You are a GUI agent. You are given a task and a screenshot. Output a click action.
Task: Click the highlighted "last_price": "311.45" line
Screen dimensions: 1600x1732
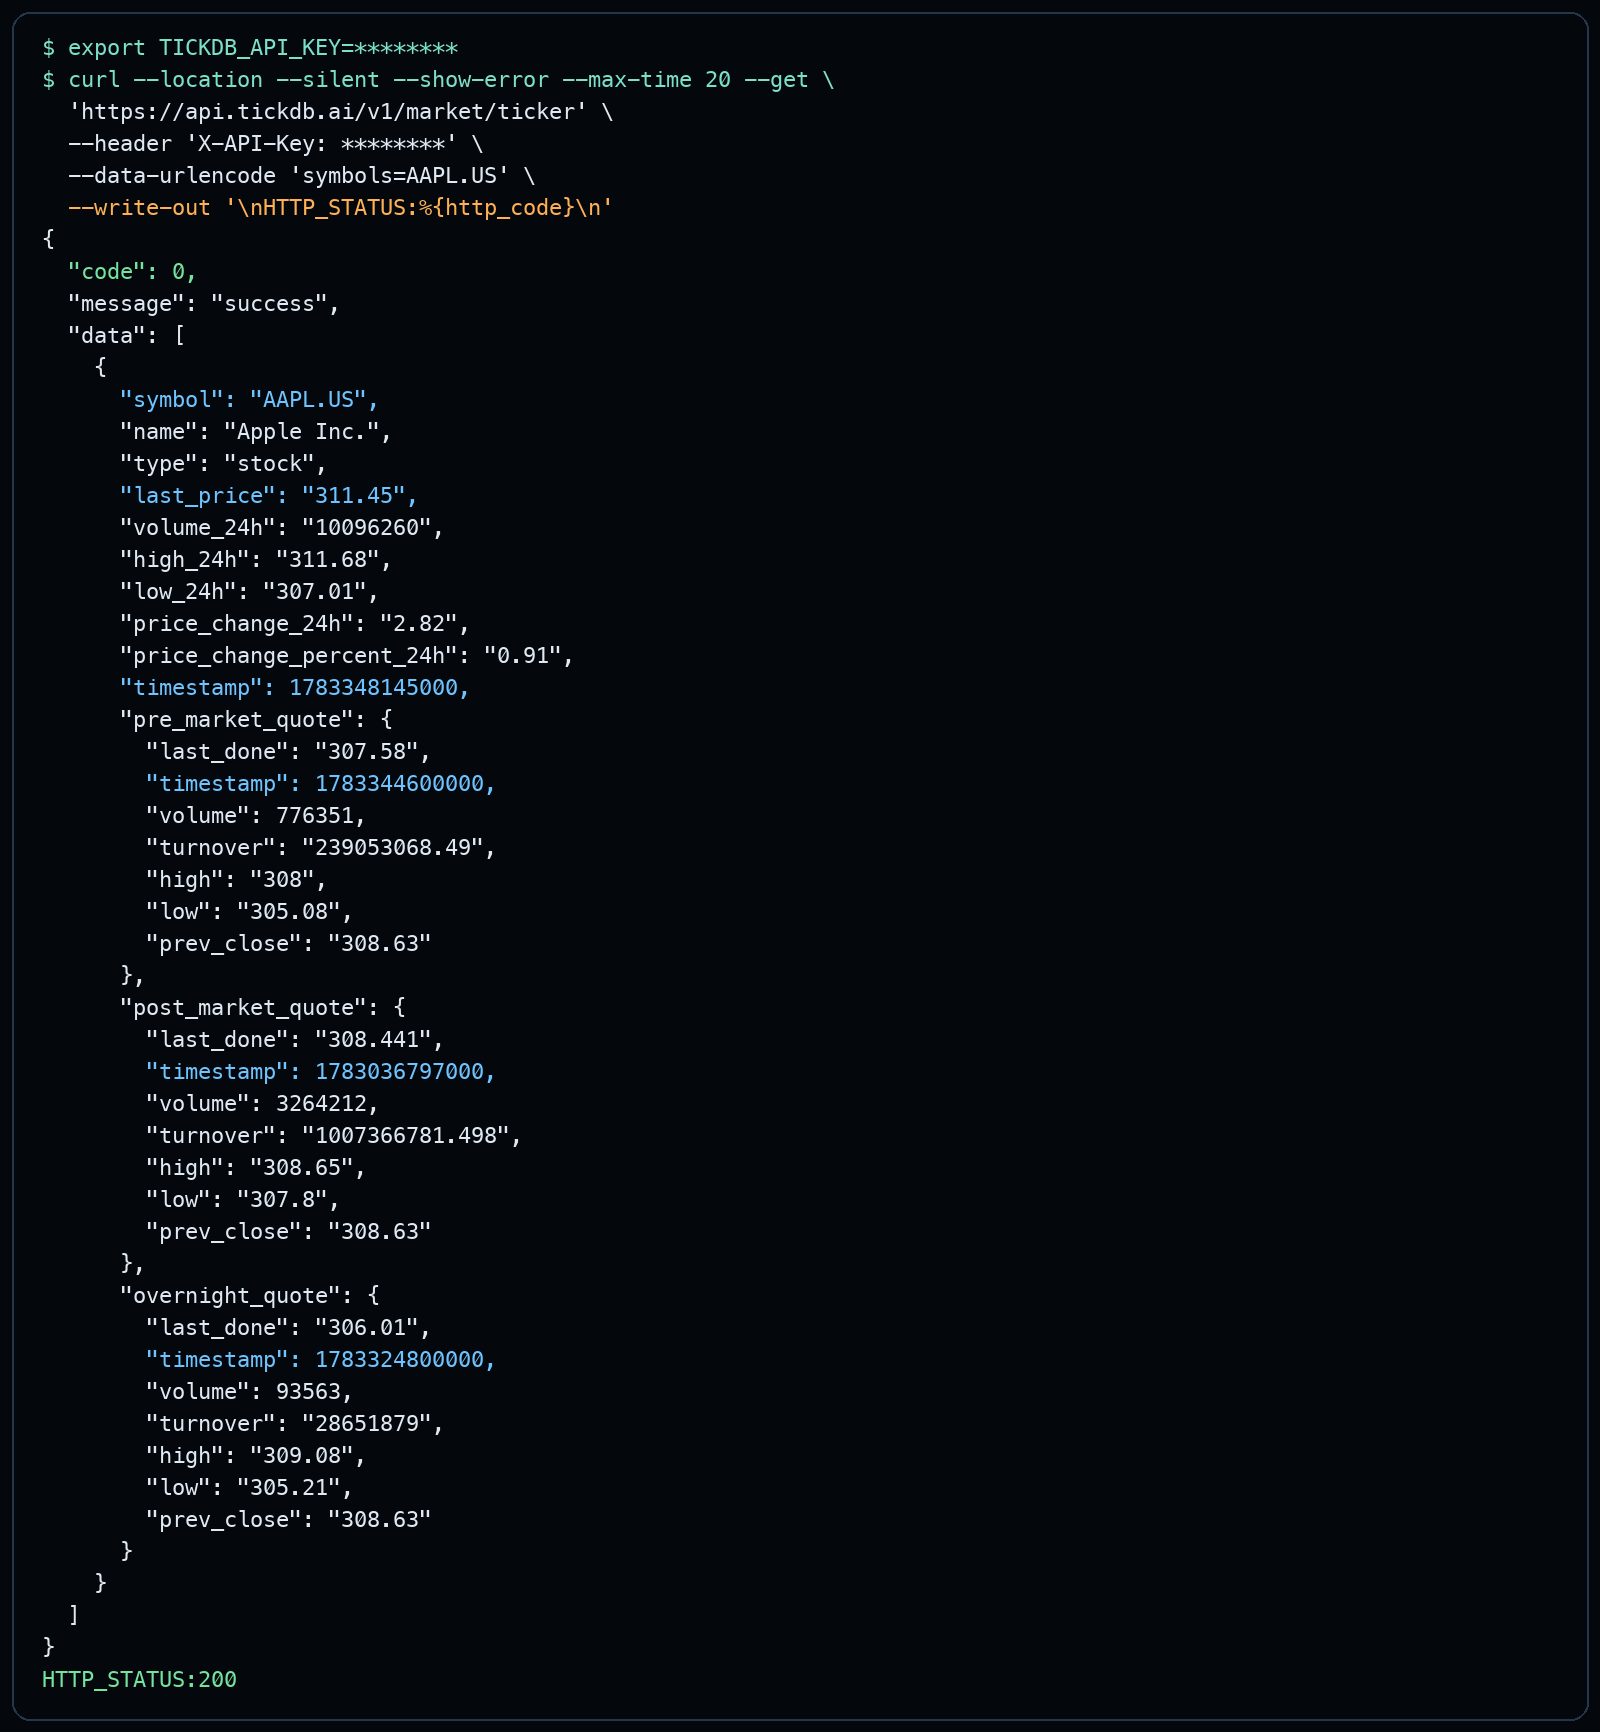[269, 496]
